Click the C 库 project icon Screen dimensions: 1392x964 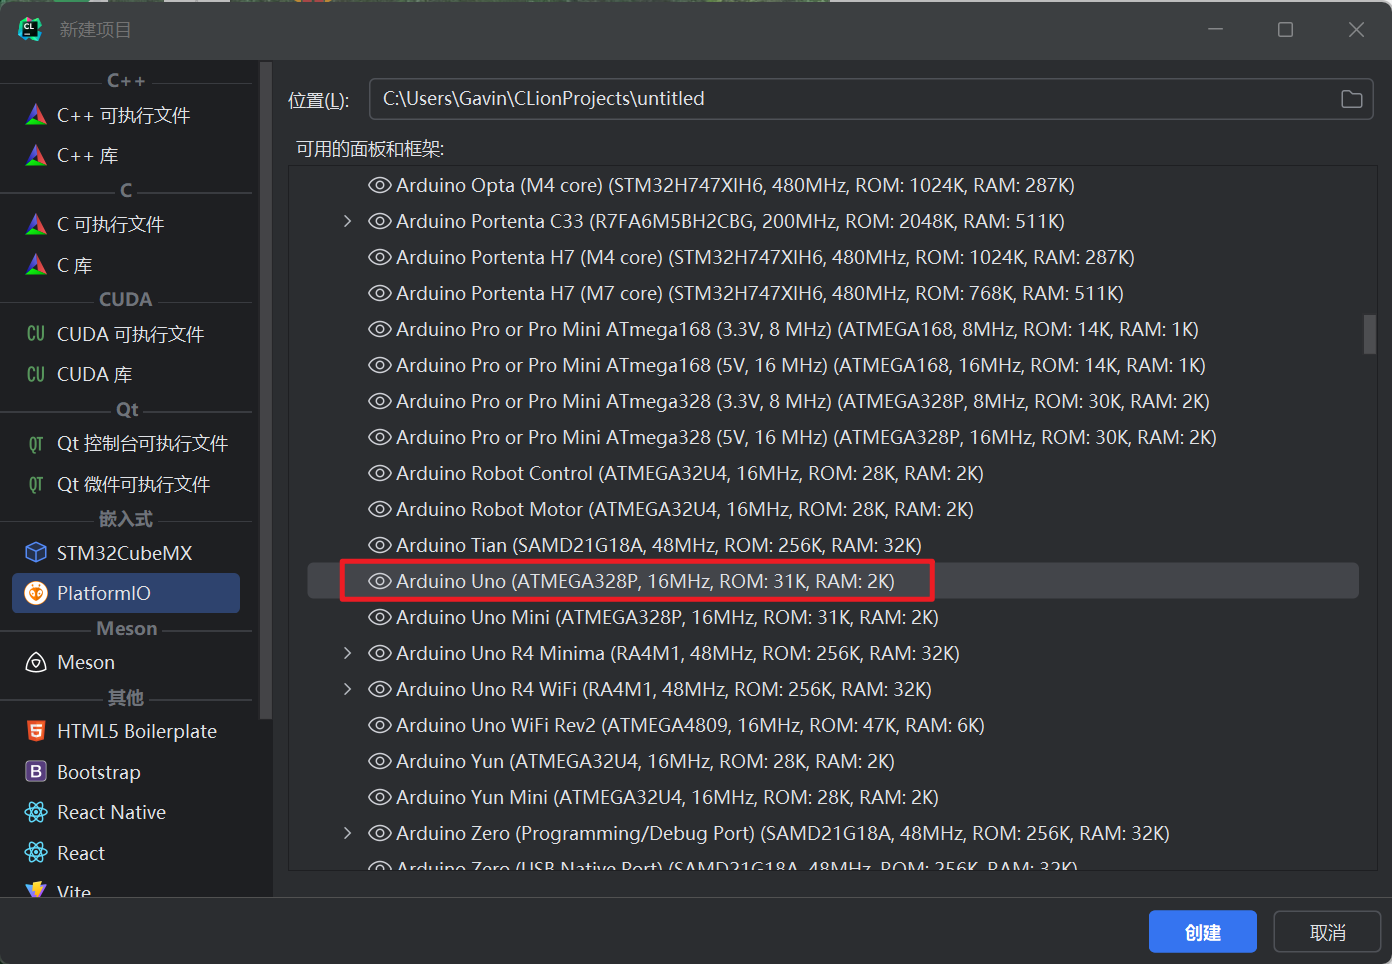point(36,265)
